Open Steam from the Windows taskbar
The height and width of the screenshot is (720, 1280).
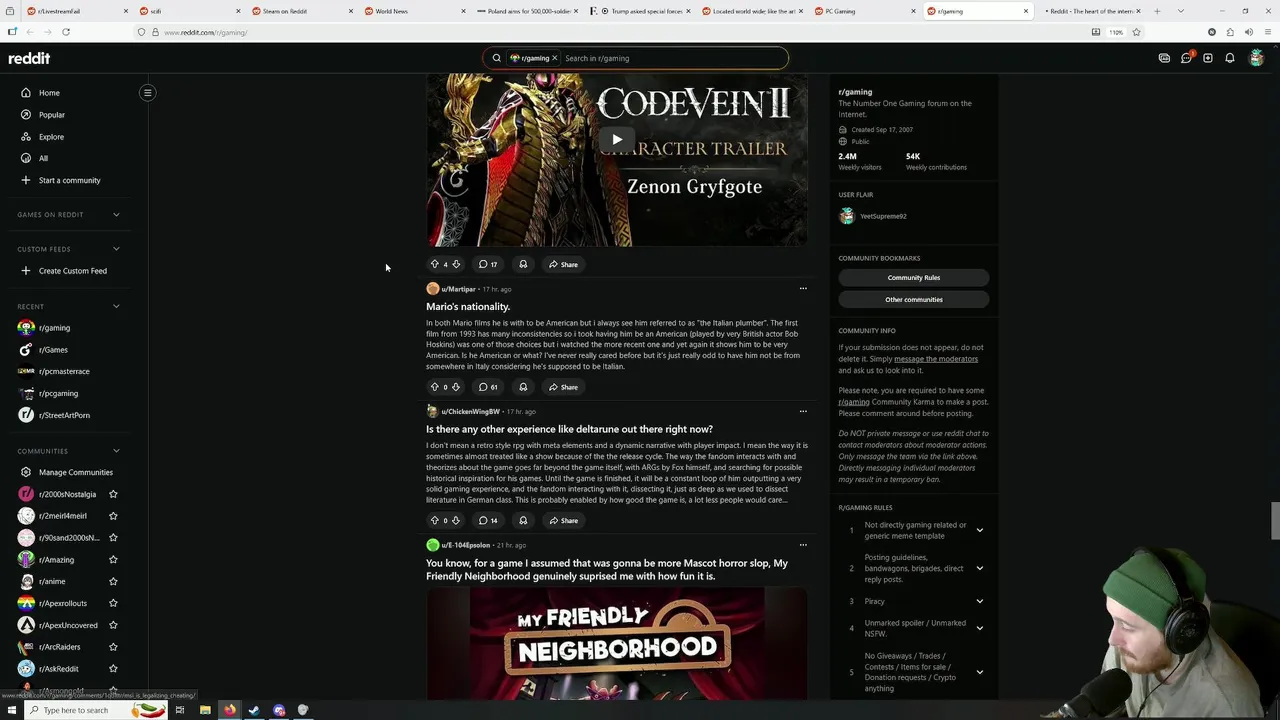point(254,710)
